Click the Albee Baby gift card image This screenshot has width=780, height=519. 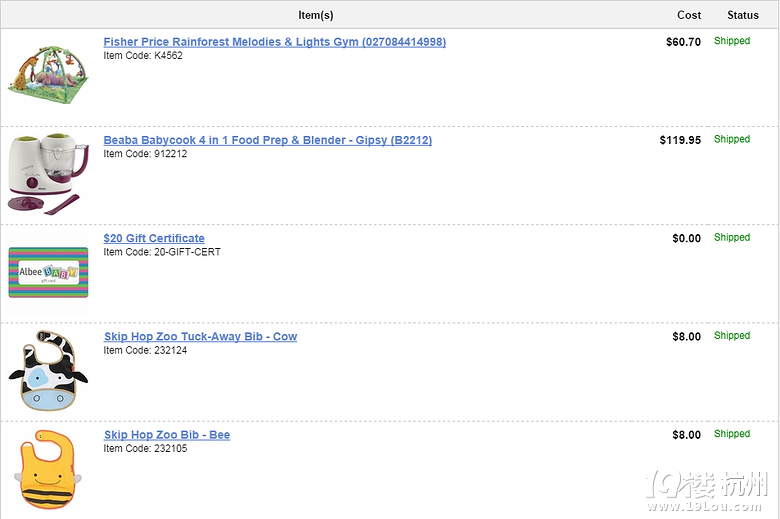point(48,272)
